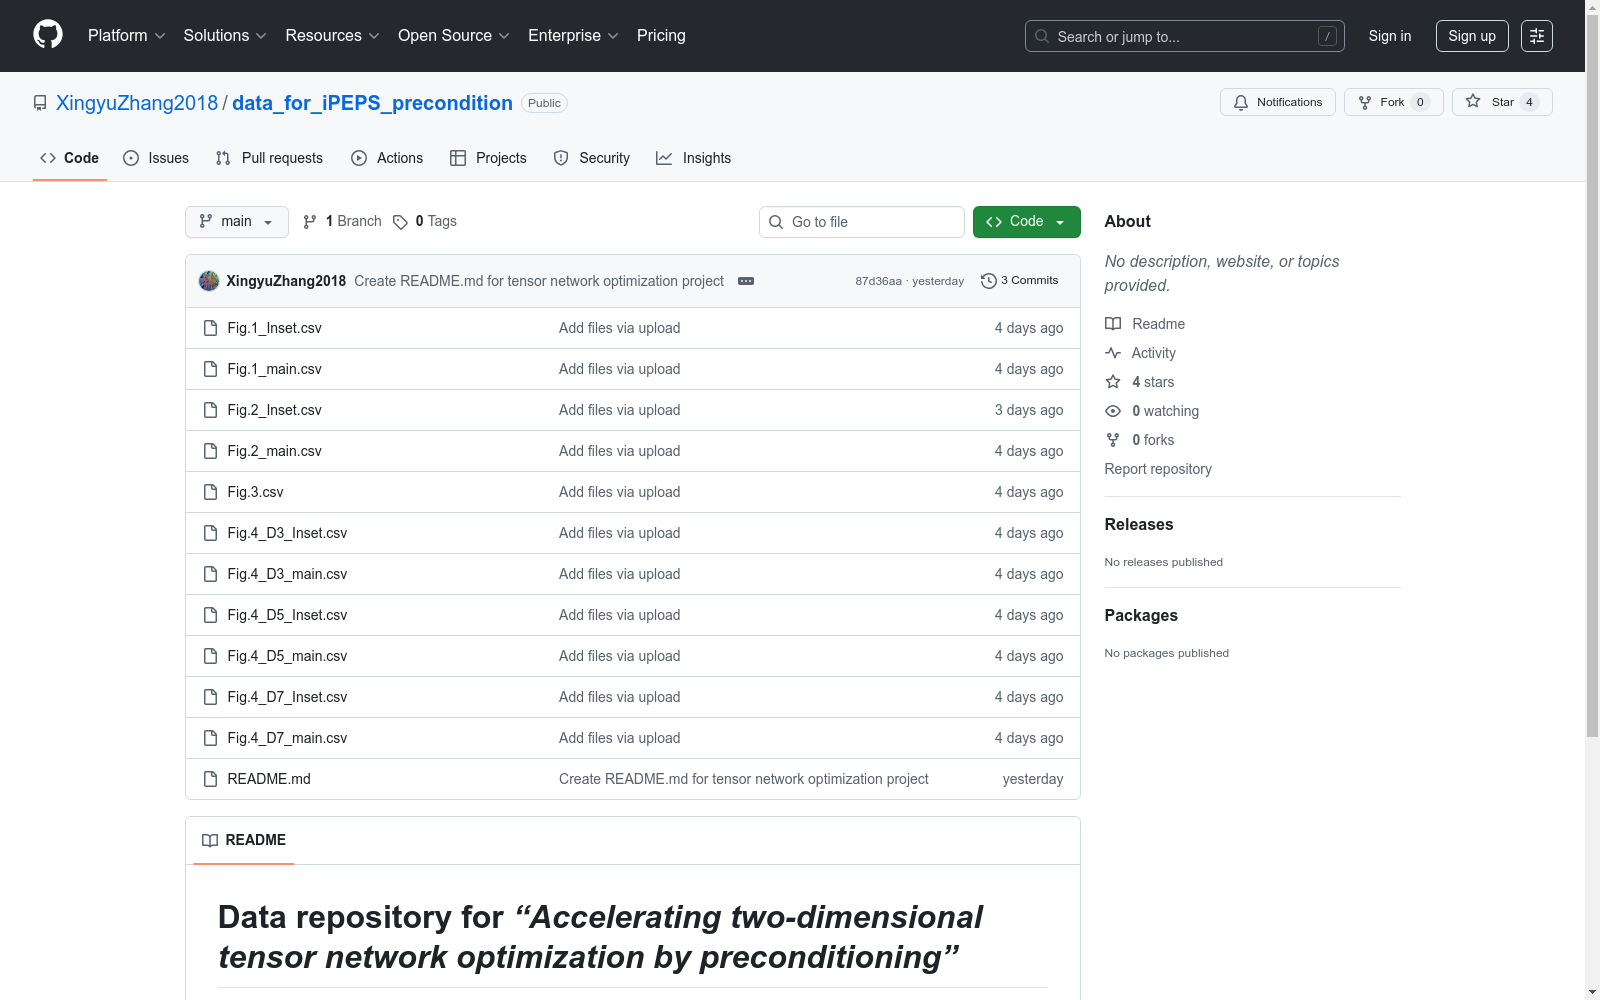The width and height of the screenshot is (1600, 1000).
Task: Expand the green Code dropdown button
Action: (1027, 222)
